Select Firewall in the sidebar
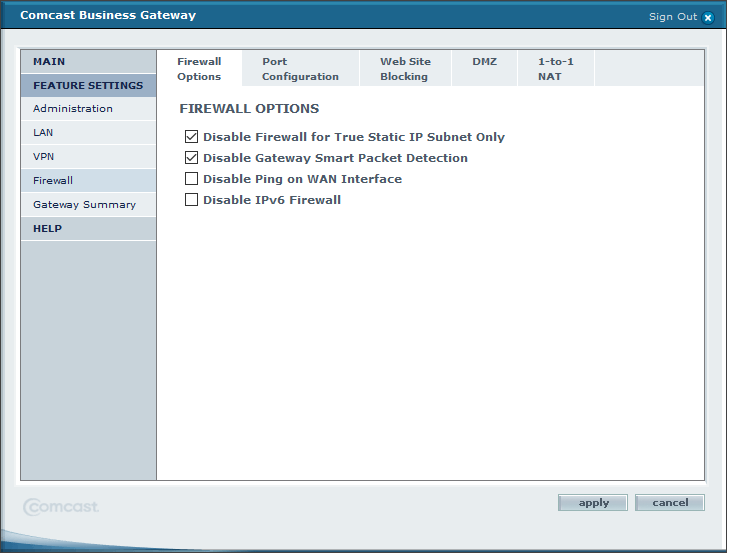This screenshot has height=554, width=729. pos(88,181)
